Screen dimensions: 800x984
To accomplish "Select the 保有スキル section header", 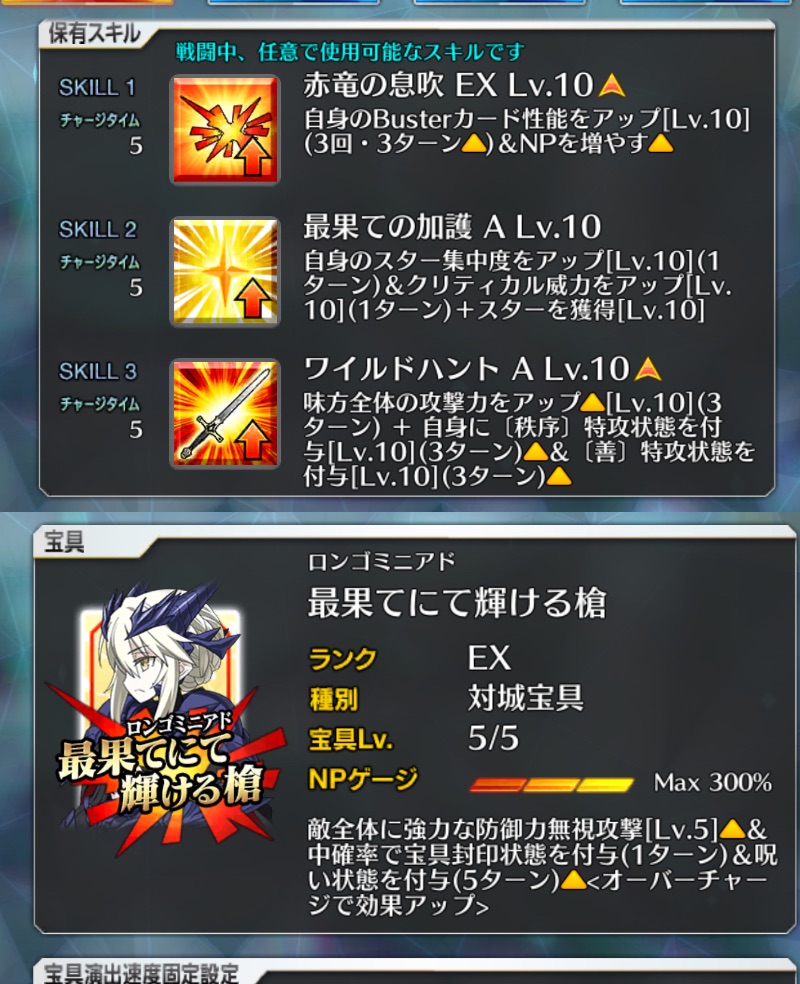I will [94, 34].
